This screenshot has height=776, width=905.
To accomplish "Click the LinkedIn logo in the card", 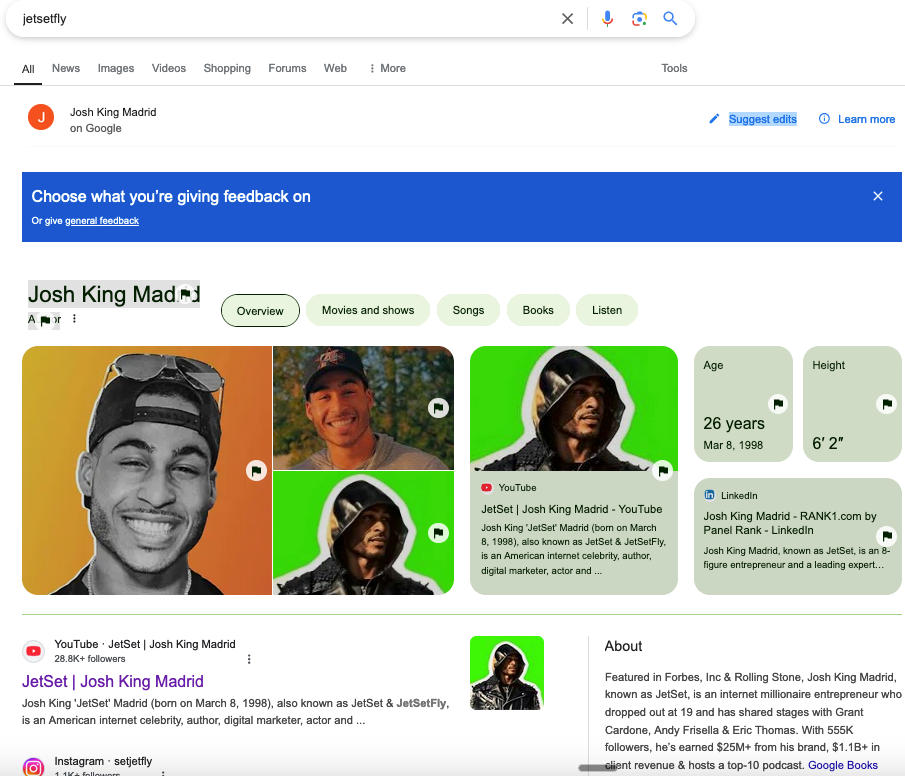I will click(709, 495).
